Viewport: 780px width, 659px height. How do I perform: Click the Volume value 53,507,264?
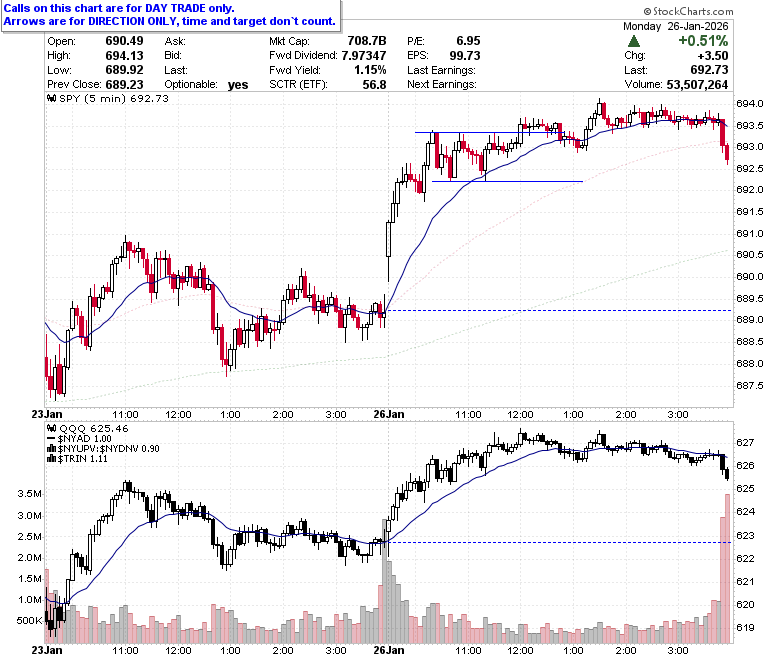(697, 85)
